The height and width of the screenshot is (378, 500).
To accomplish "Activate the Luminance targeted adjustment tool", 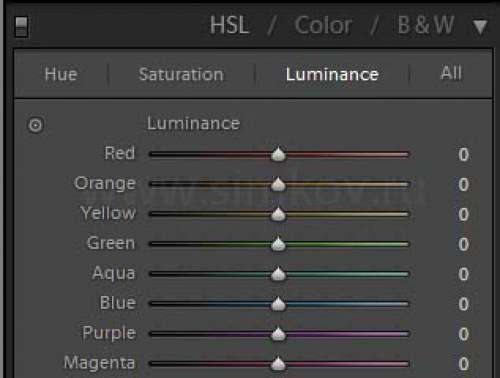I will pyautogui.click(x=35, y=125).
